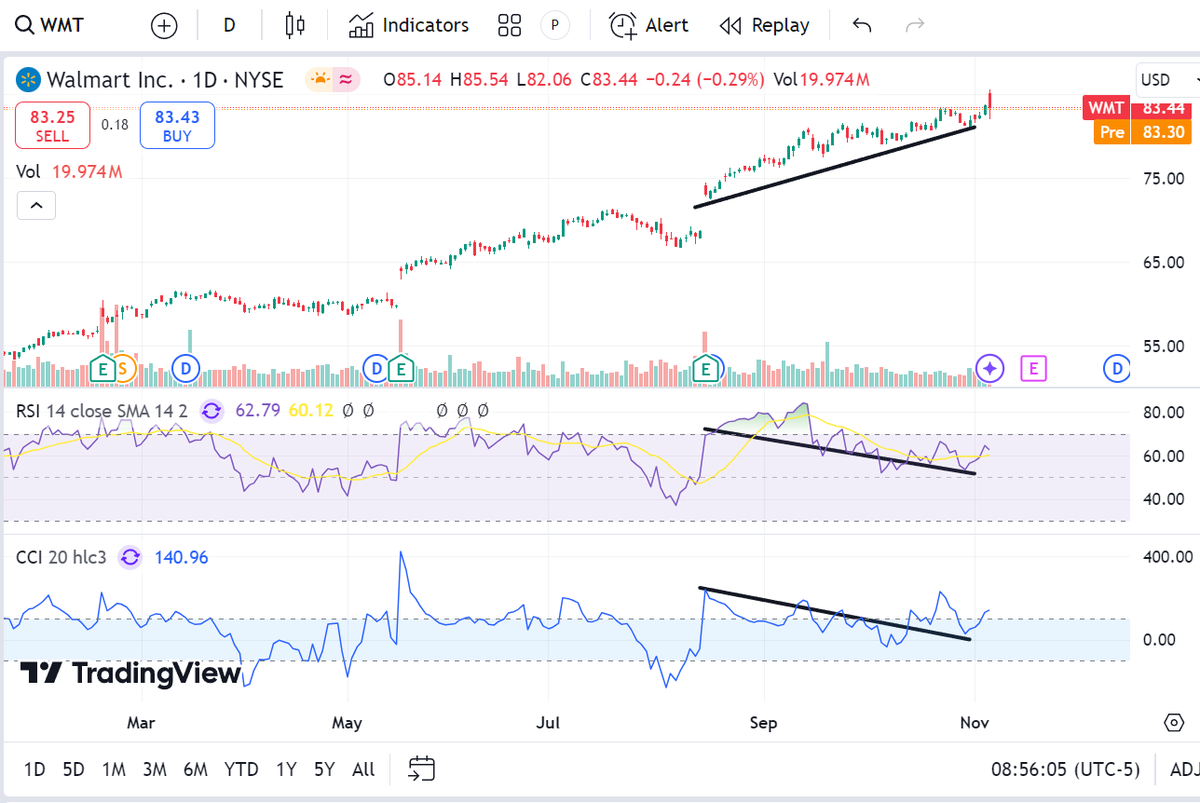Switch to the YTD timeframe
This screenshot has width=1200, height=803.
click(x=240, y=769)
